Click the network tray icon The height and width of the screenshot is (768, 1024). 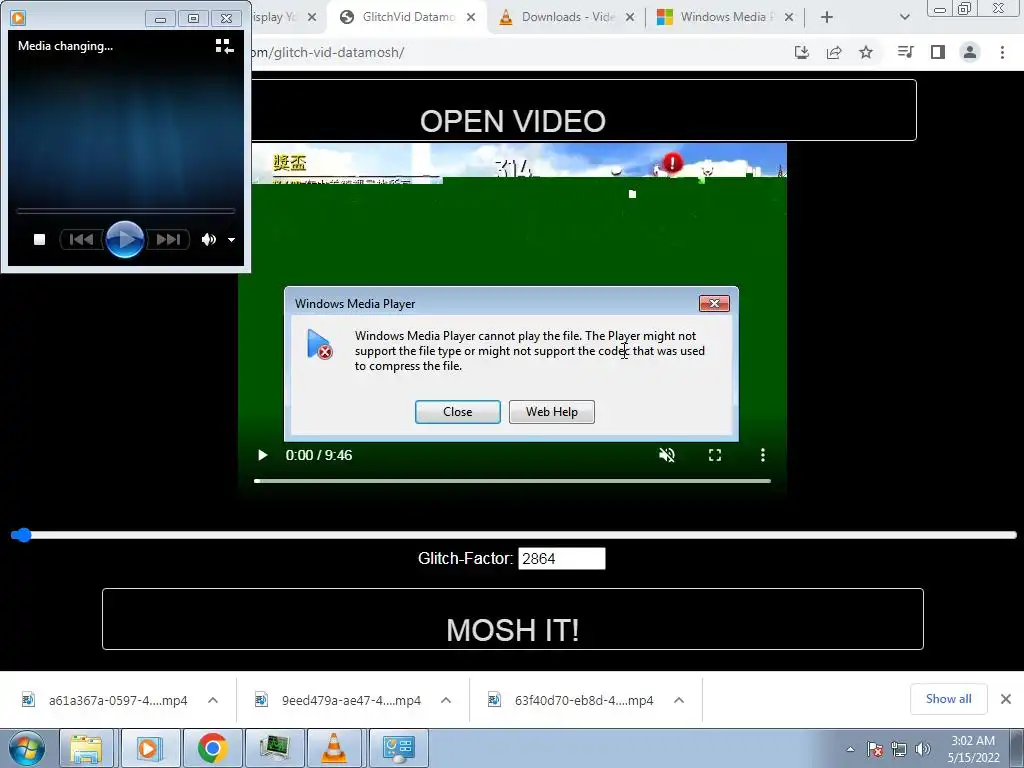(x=899, y=749)
